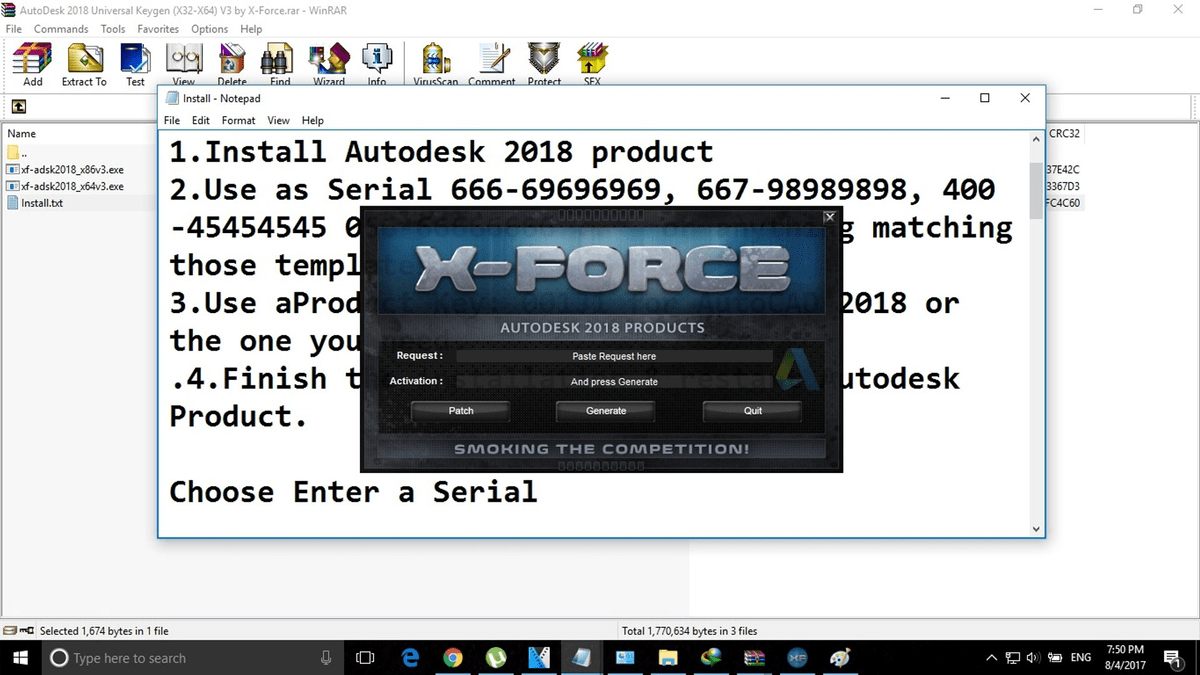Image resolution: width=1200 pixels, height=675 pixels.
Task: Click the Protect archive icon
Action: (543, 62)
